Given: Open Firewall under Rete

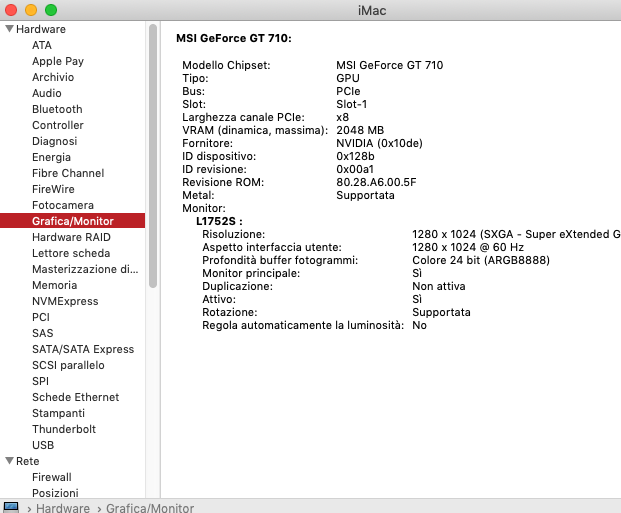Looking at the screenshot, I should click(52, 477).
